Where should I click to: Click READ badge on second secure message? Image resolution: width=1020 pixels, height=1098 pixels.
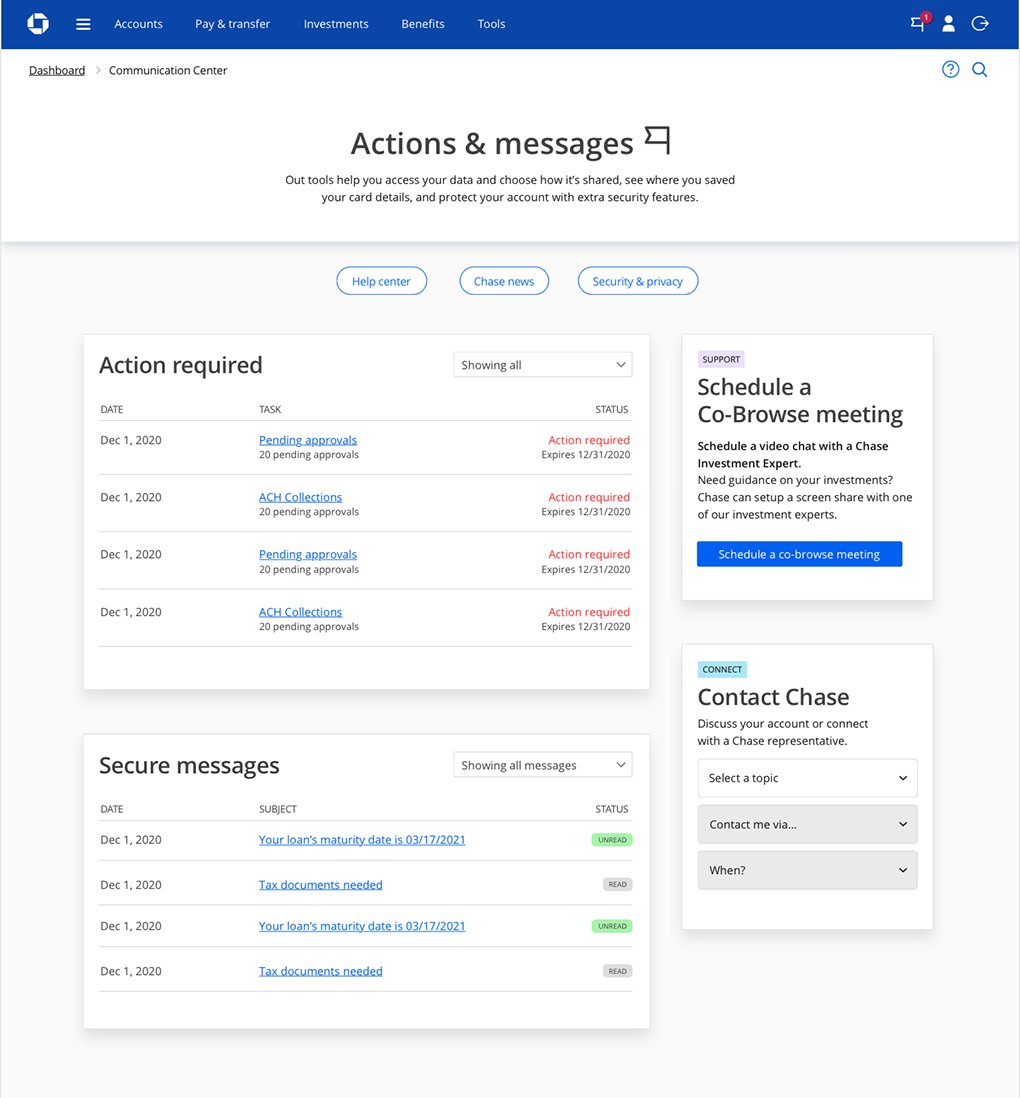(617, 884)
